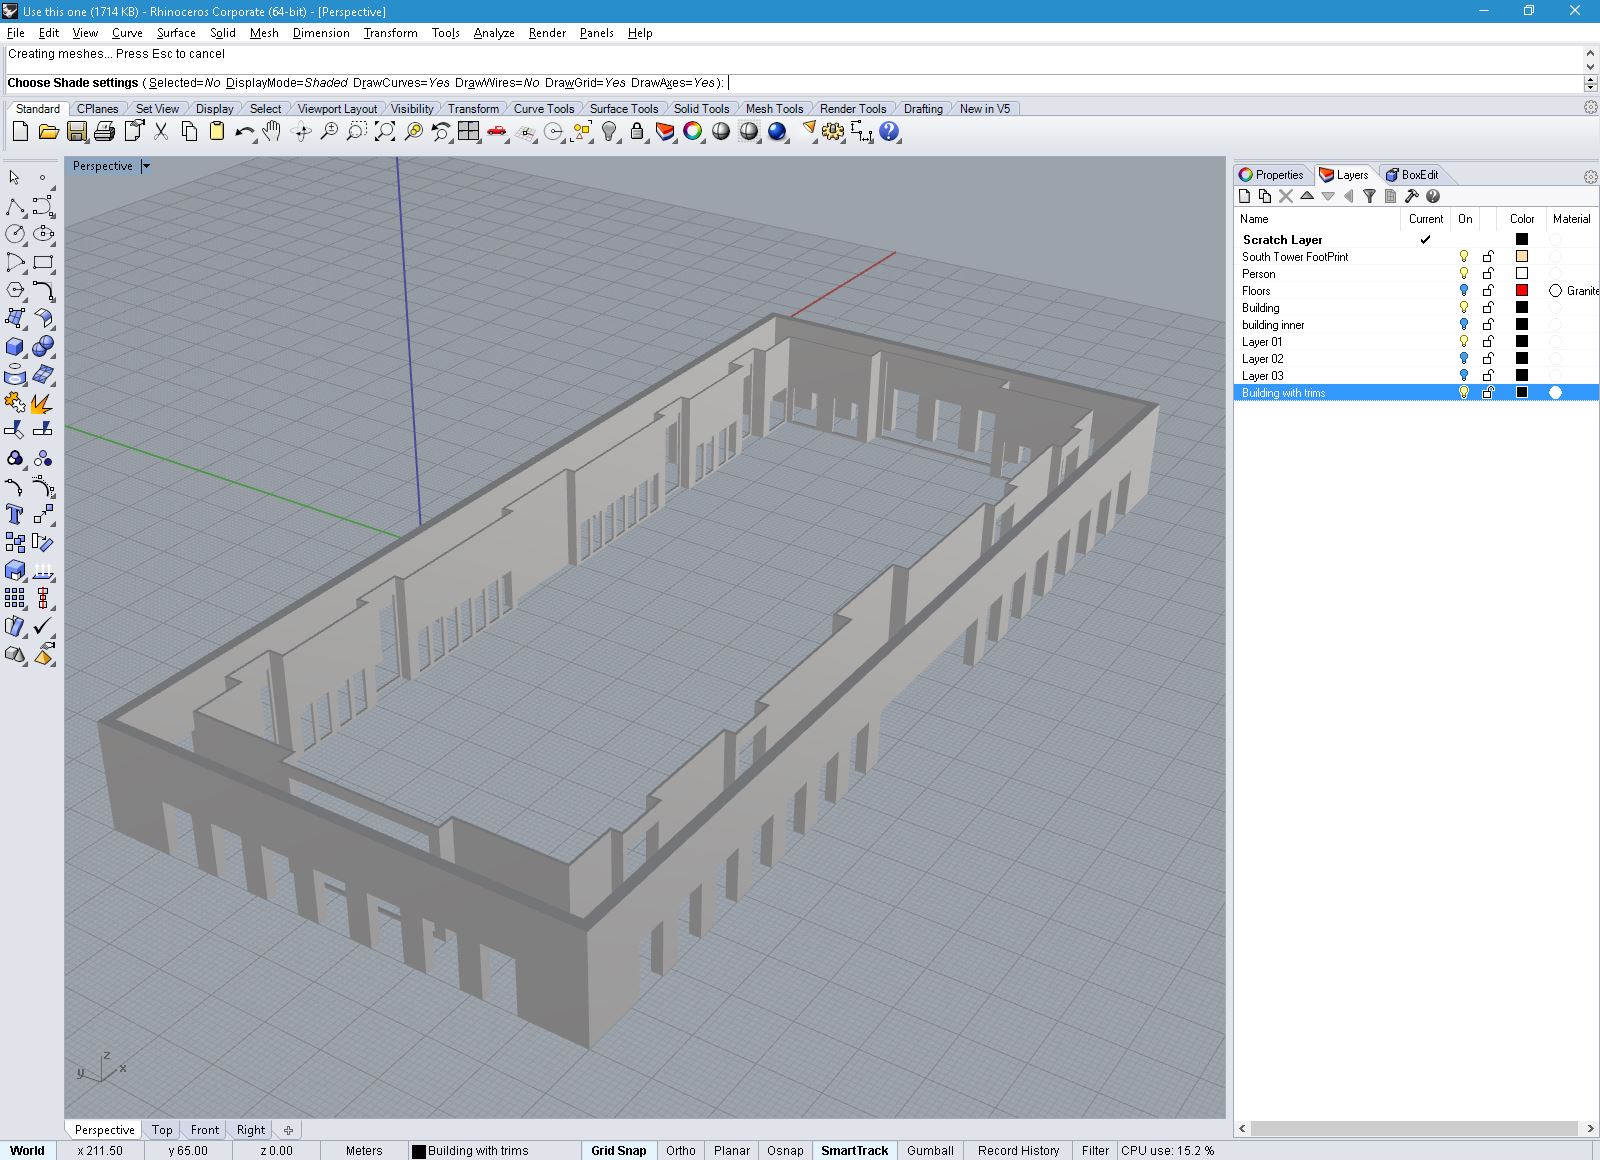Click the Rotate View icon

[x=300, y=131]
